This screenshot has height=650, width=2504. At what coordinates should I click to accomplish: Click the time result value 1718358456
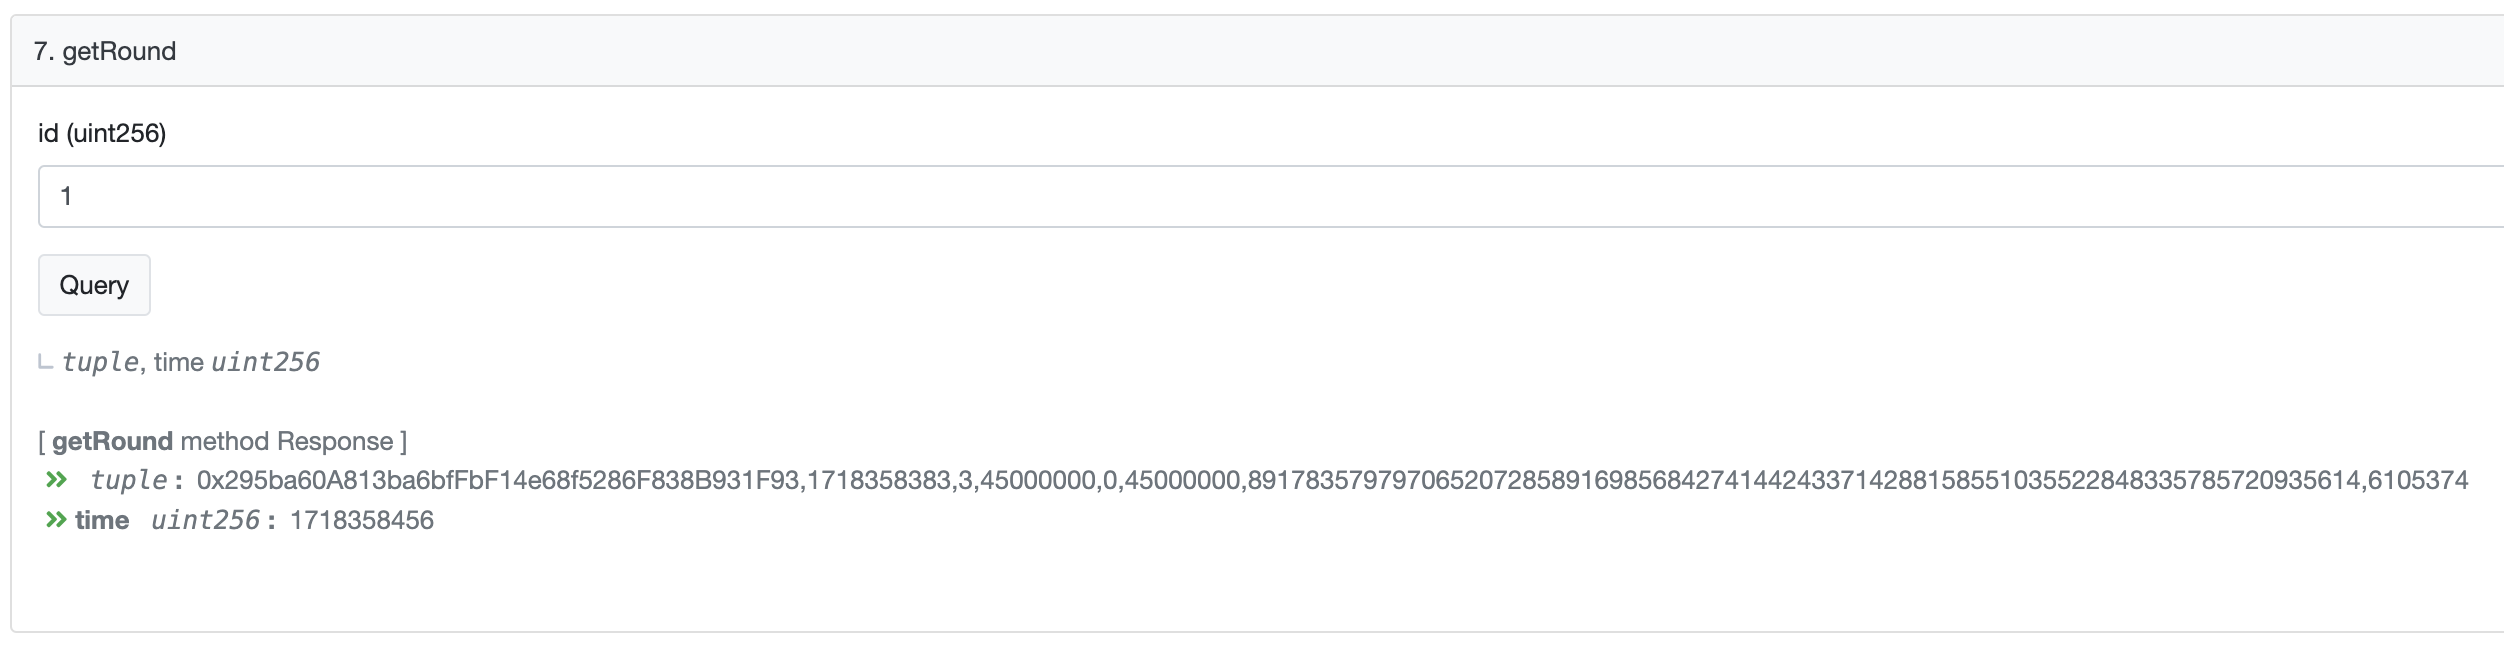click(x=362, y=520)
